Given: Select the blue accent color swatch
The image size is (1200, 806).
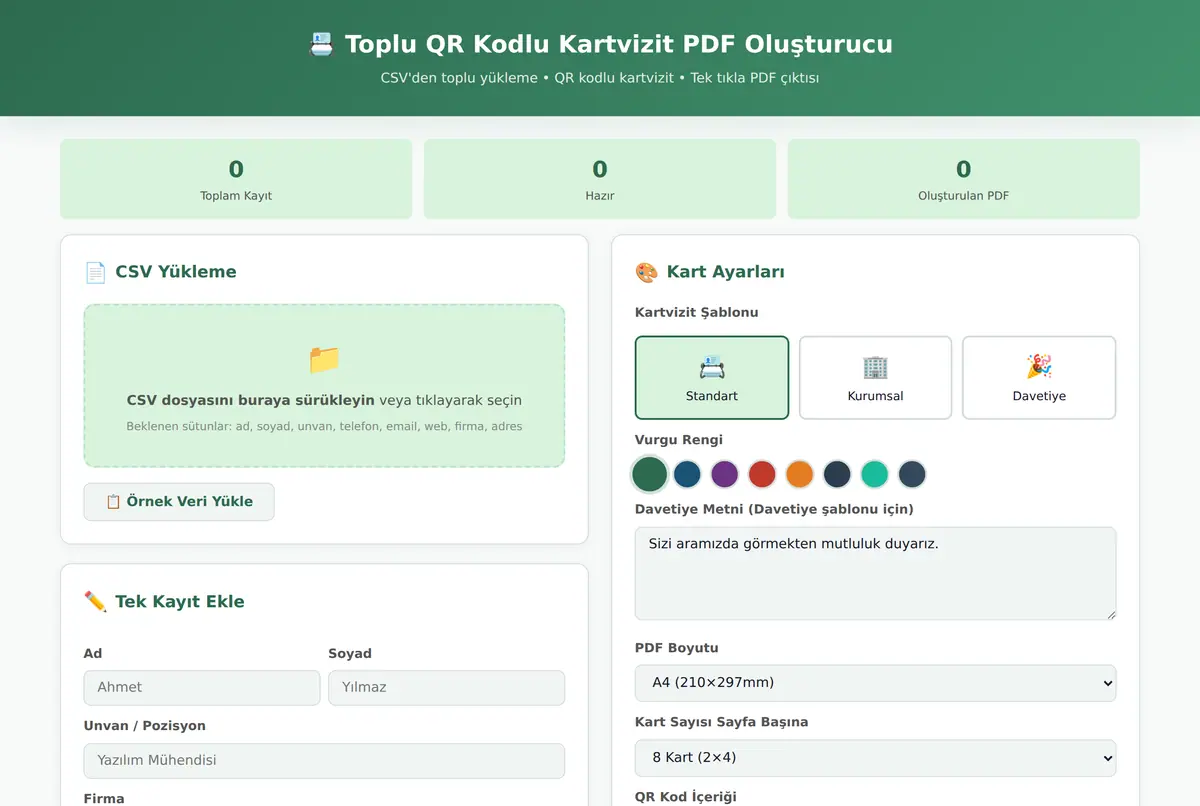Looking at the screenshot, I should [687, 474].
